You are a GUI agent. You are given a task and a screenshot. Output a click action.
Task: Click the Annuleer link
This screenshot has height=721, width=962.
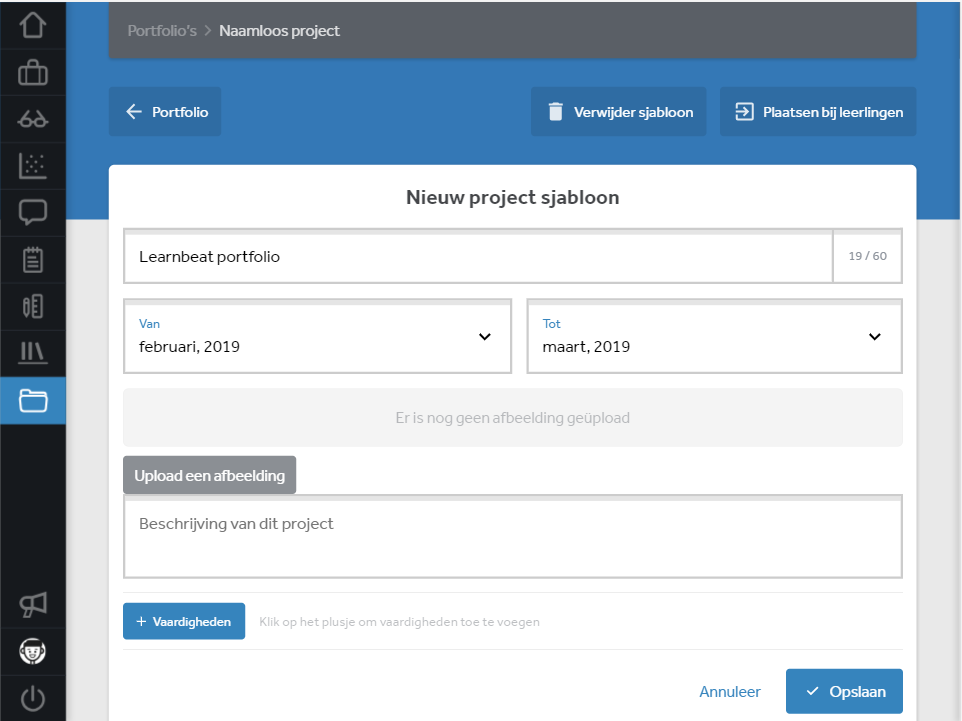(x=729, y=692)
